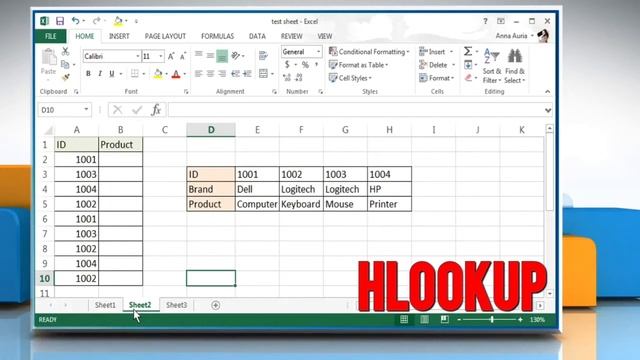Open the Calibri font name dropdown
Viewport: 640px width, 360px height.
(138, 56)
